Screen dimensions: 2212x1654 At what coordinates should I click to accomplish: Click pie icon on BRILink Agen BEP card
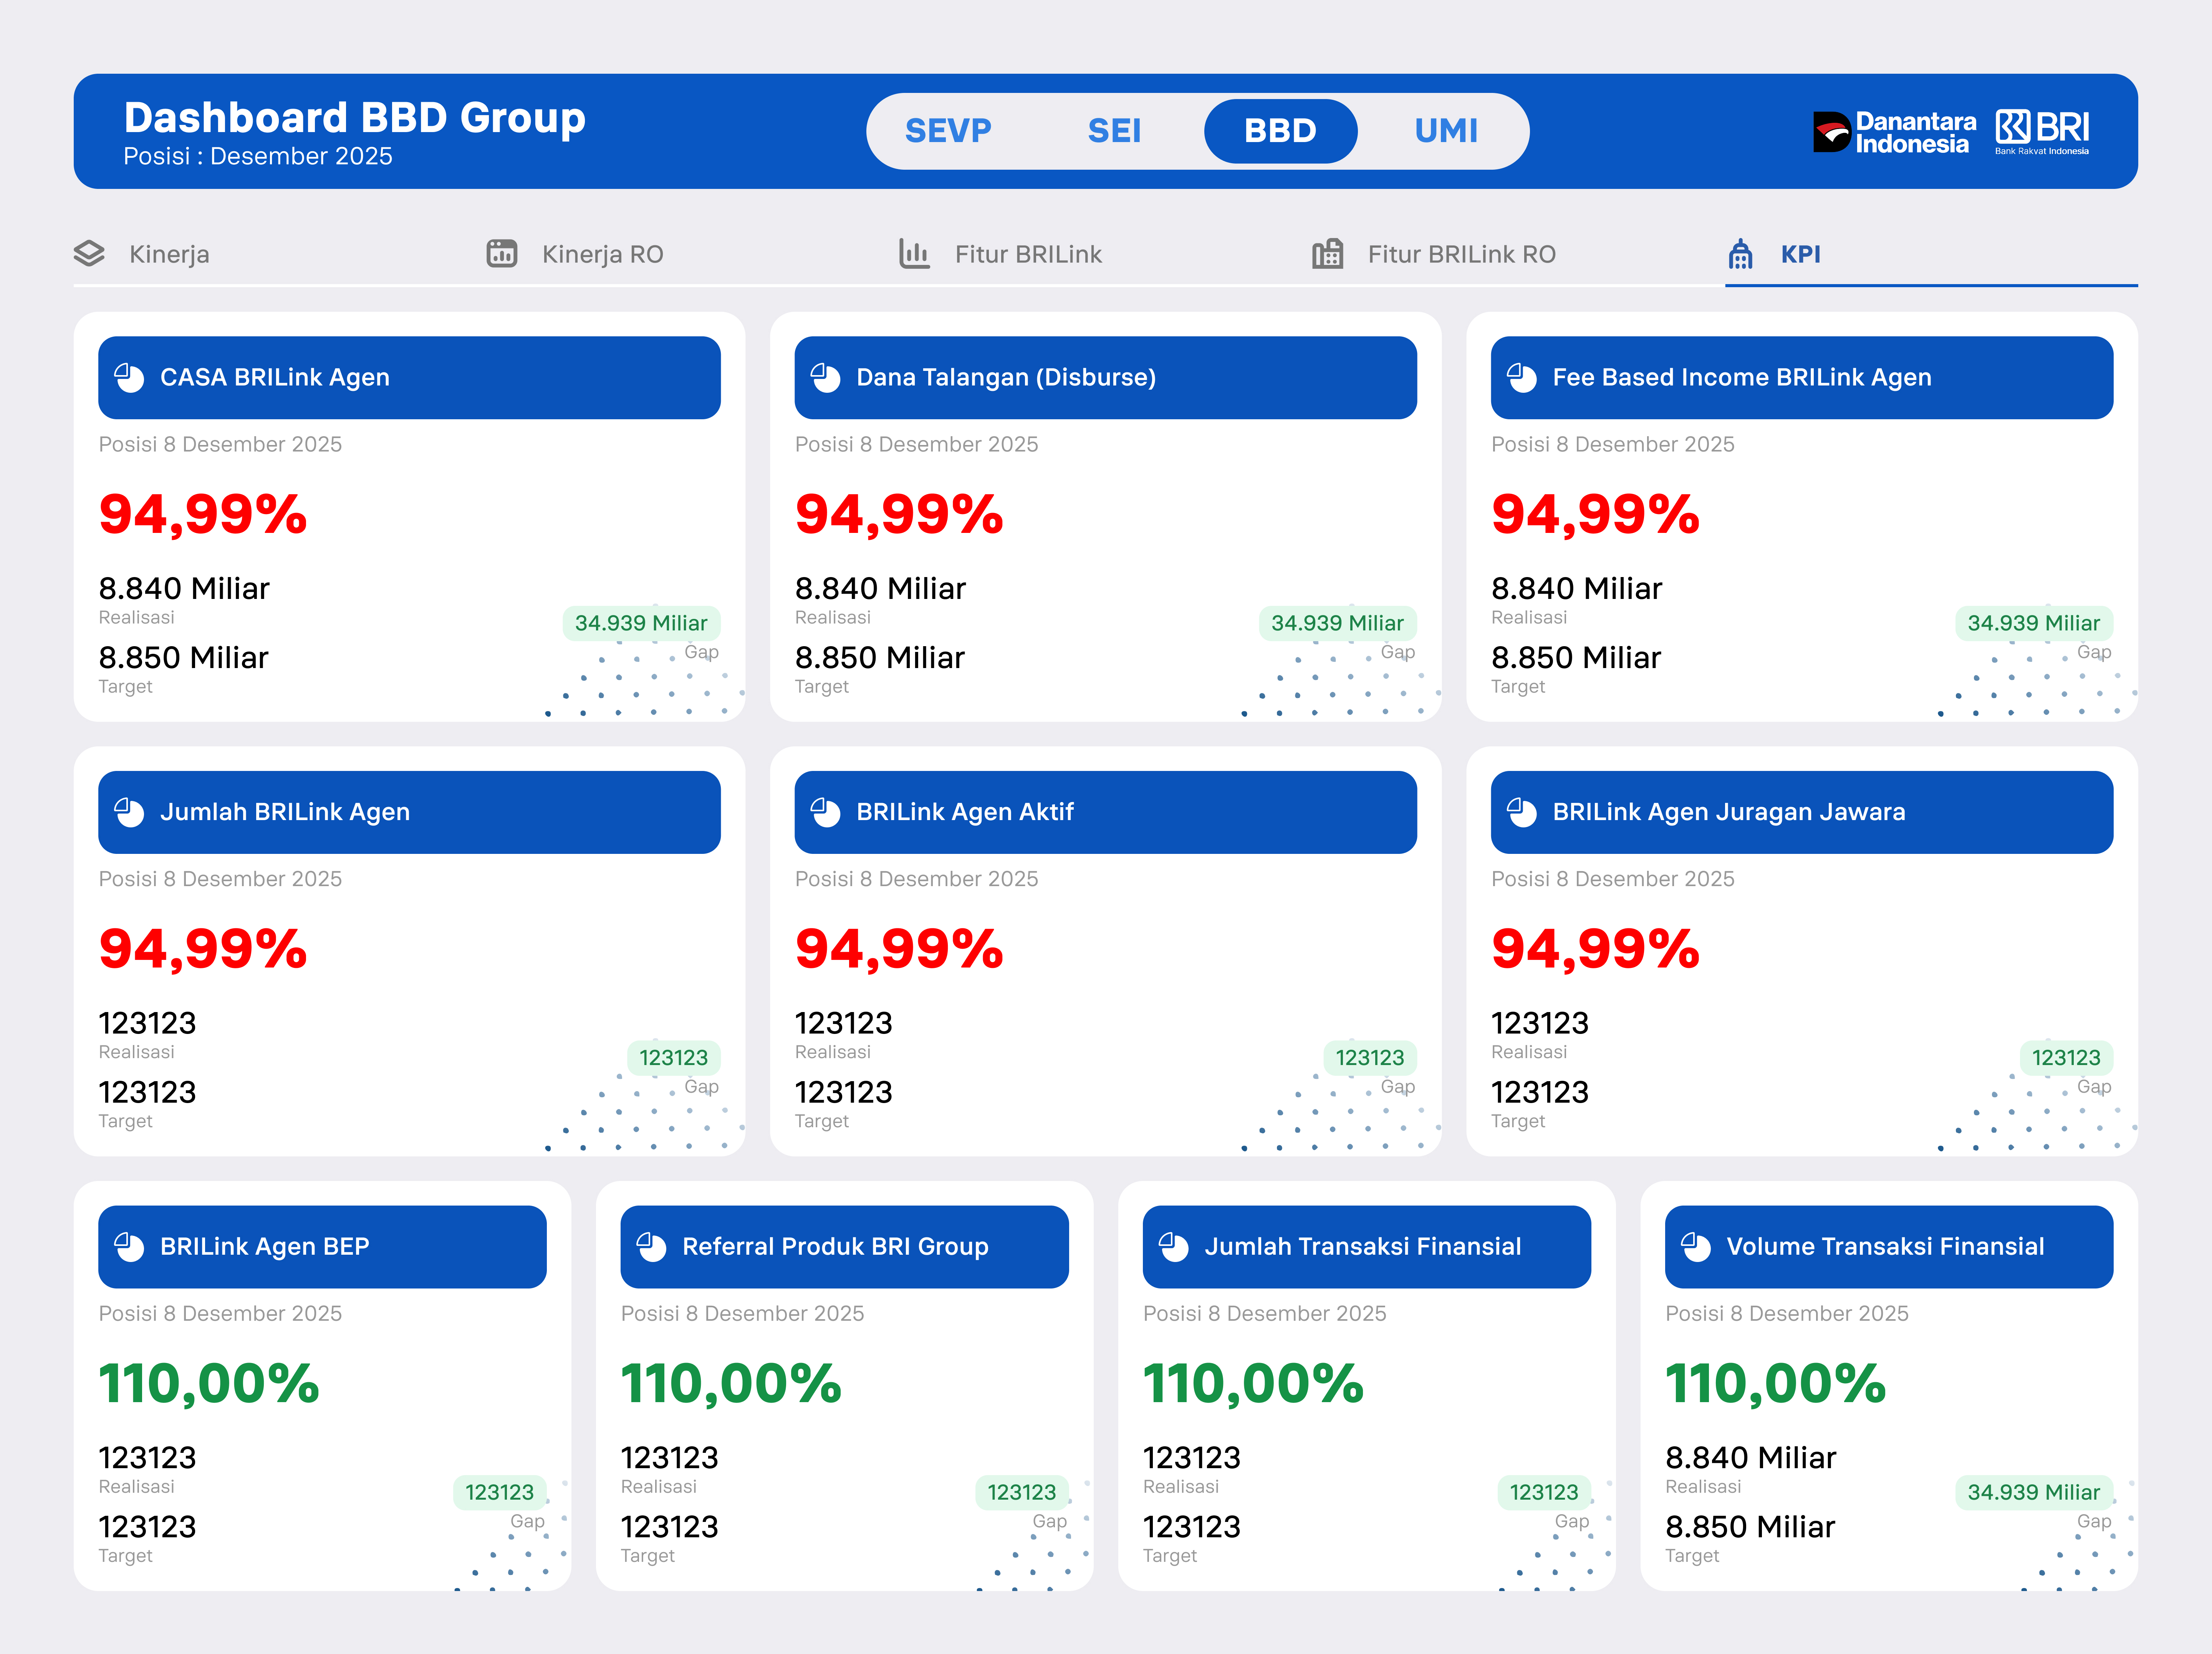129,1247
